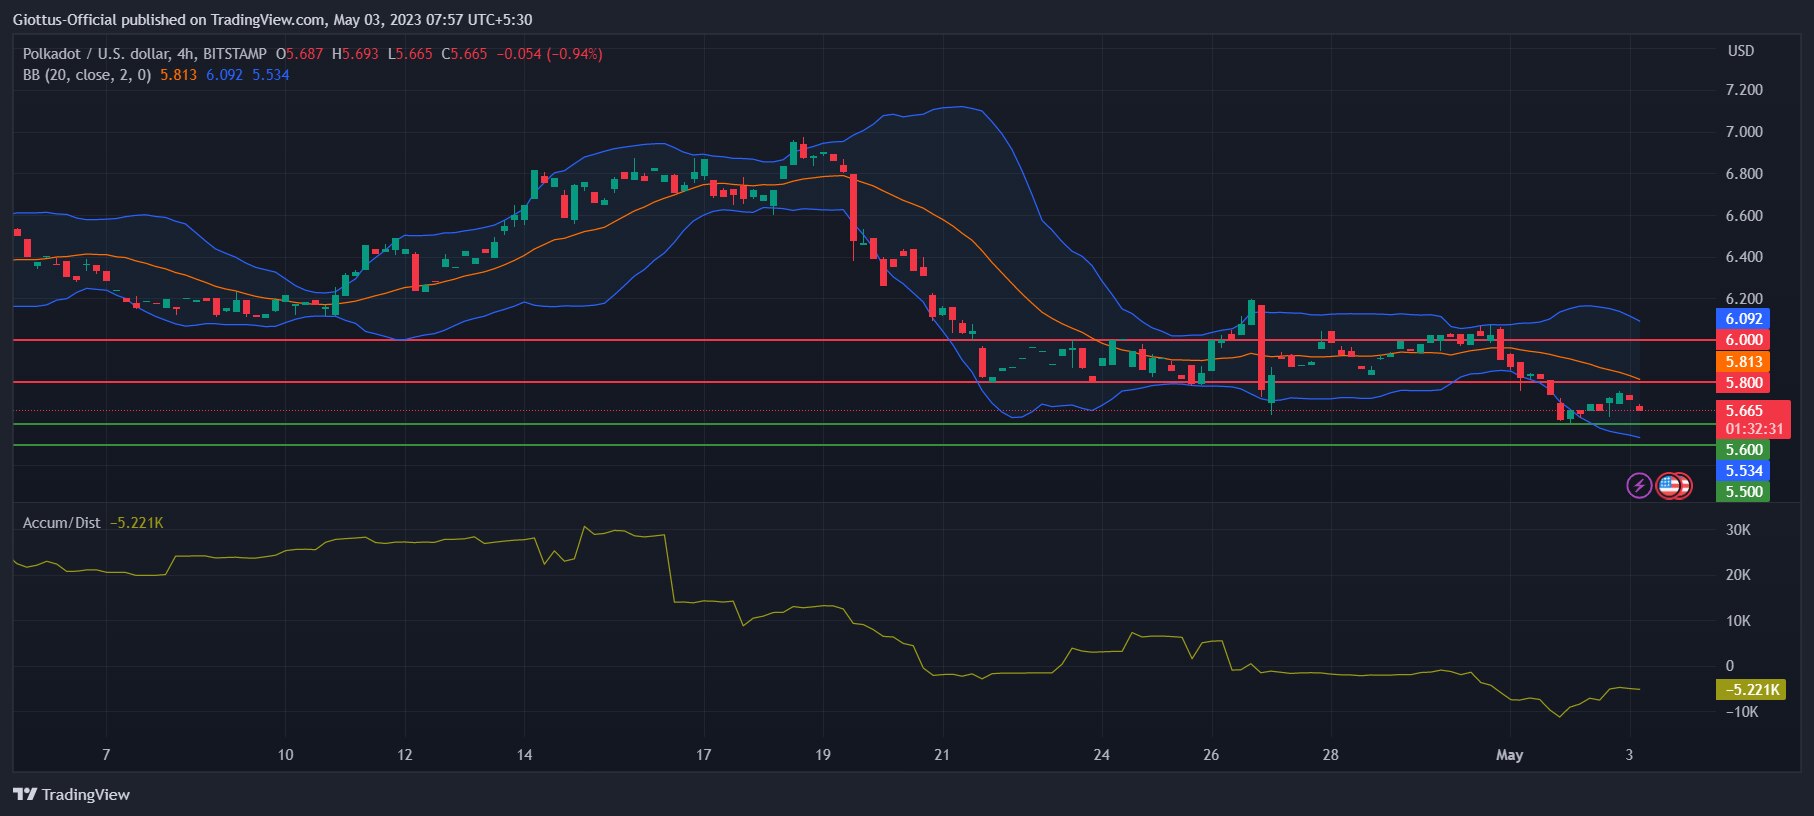This screenshot has height=816, width=1814.
Task: Select the Accum/Dist indicator label
Action: [61, 523]
